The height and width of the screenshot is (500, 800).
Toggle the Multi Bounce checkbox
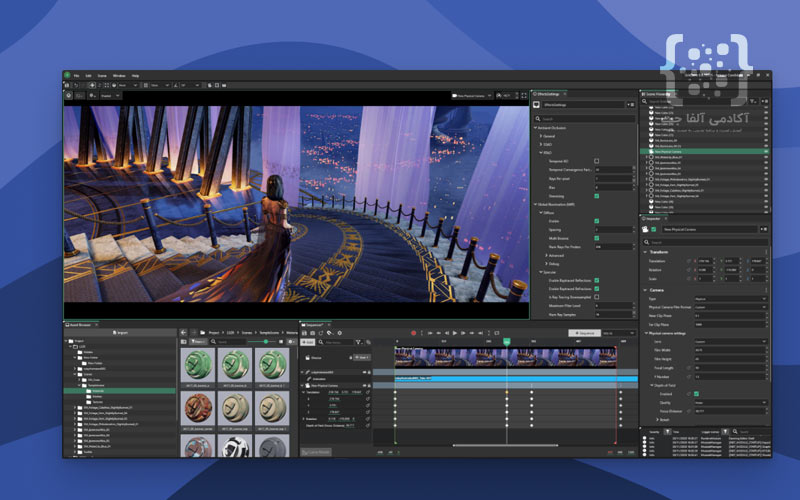[x=596, y=238]
